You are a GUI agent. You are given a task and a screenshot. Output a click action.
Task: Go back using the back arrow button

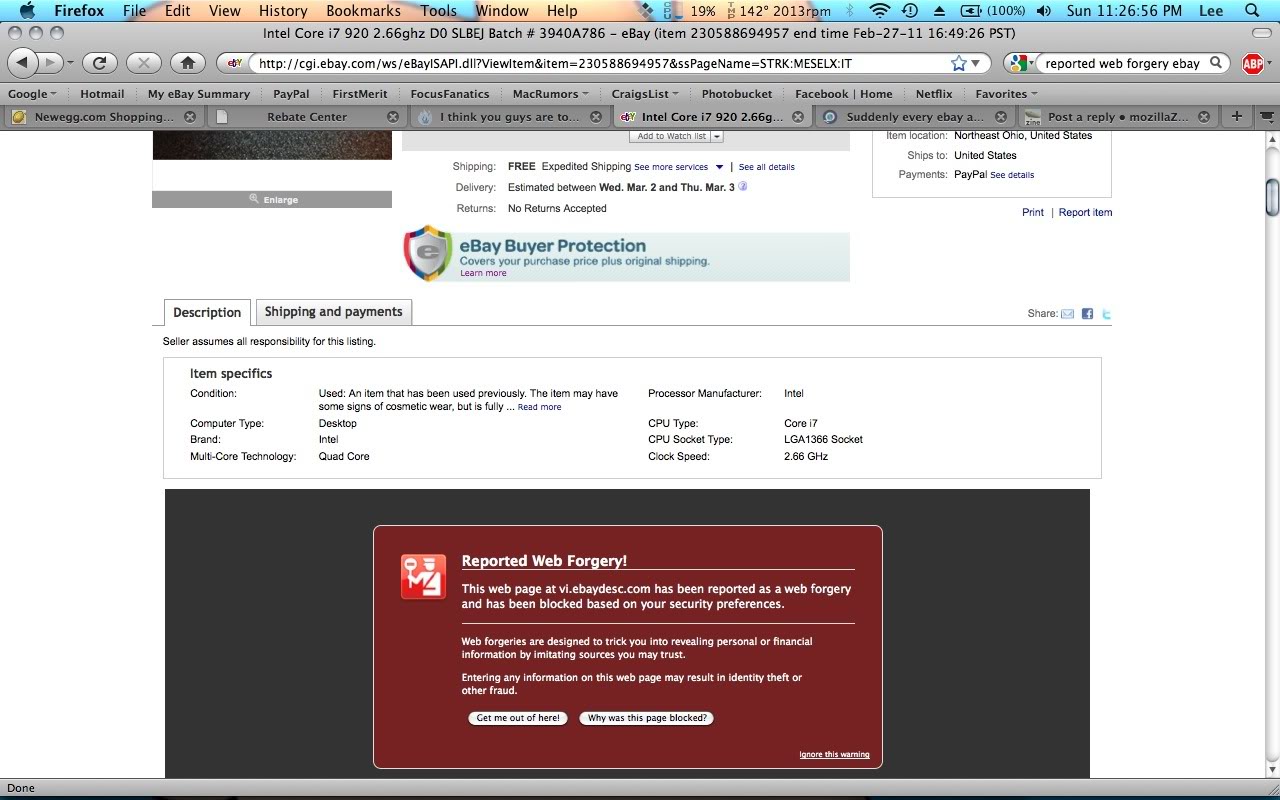tap(22, 63)
